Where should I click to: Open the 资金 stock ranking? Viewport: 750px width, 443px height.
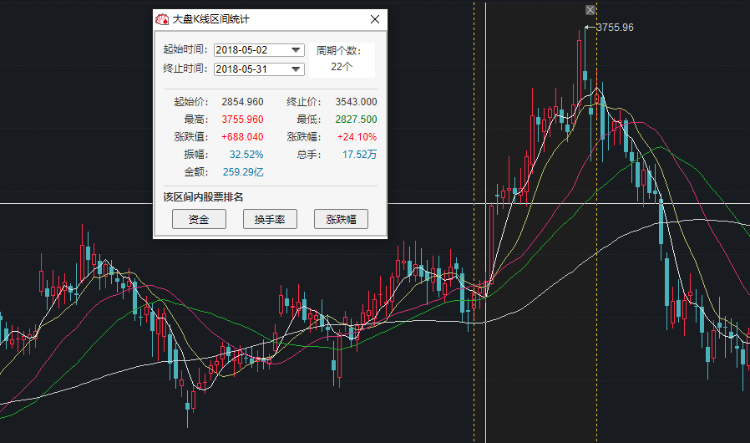click(199, 219)
